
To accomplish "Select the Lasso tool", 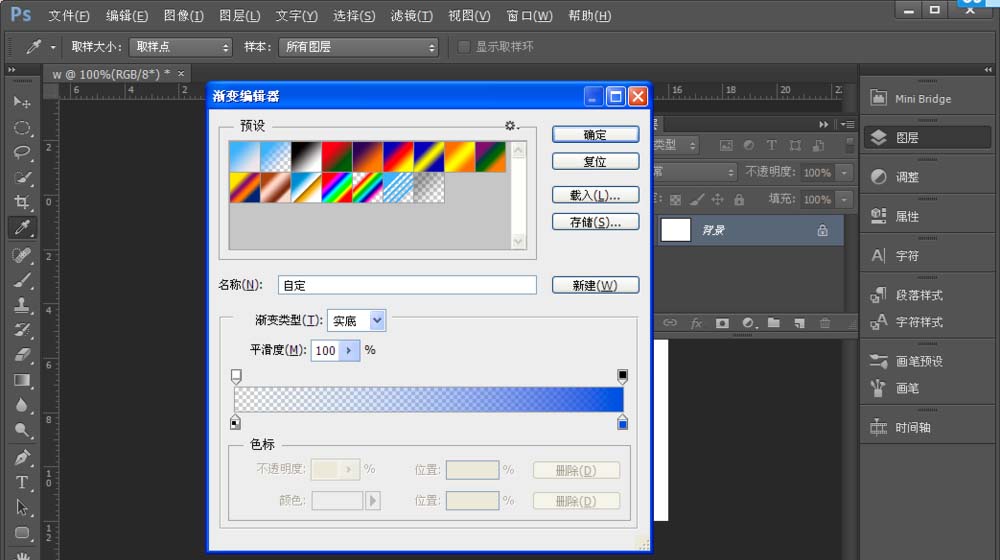I will (x=21, y=152).
